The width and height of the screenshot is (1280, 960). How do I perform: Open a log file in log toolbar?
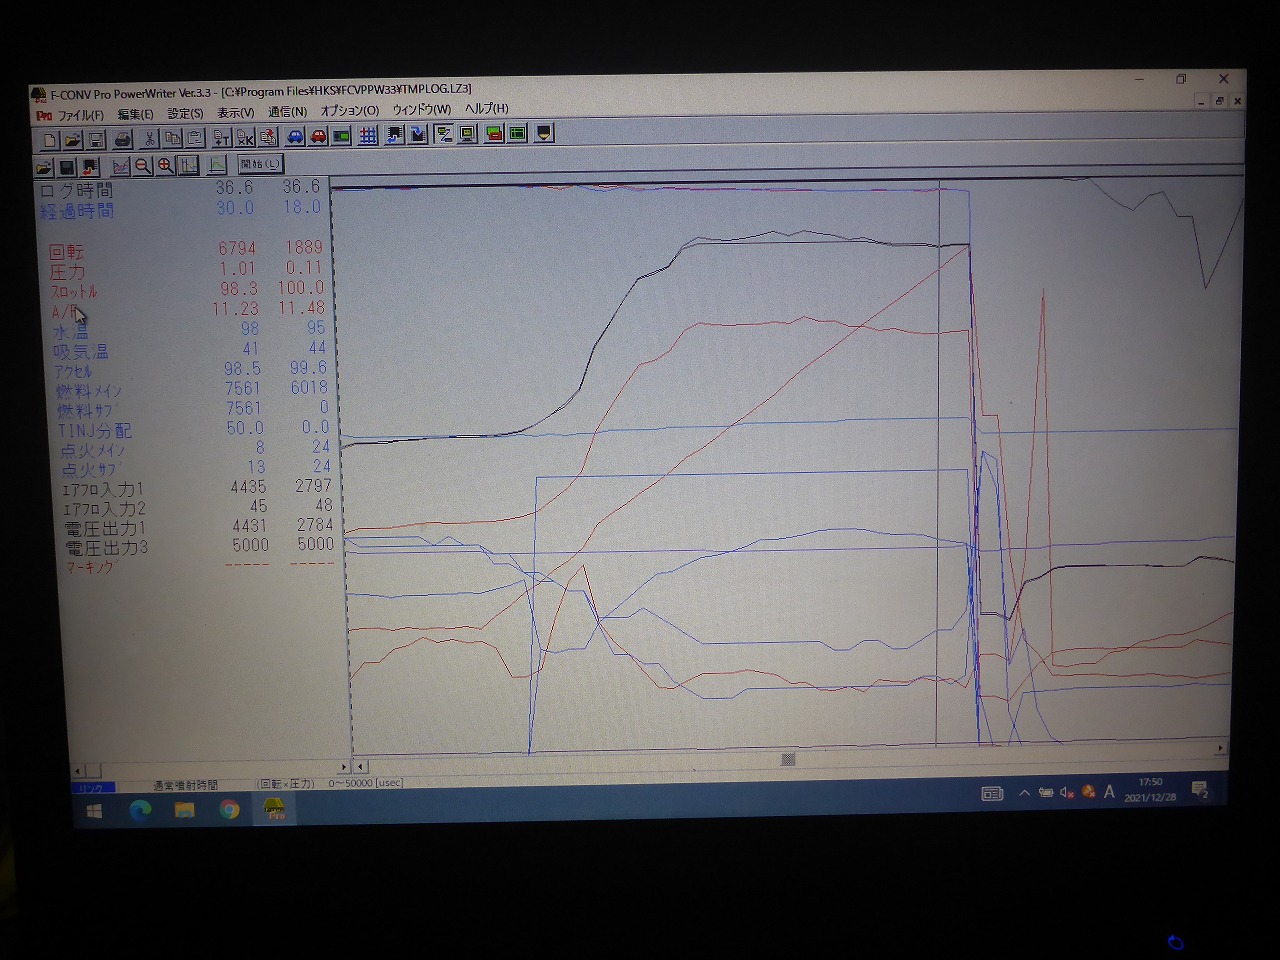click(44, 167)
